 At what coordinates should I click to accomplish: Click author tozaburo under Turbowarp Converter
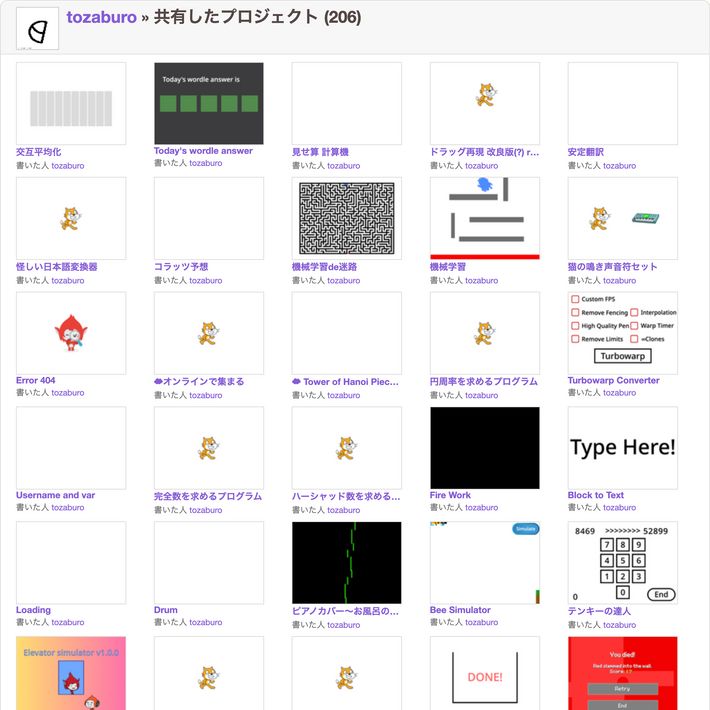coord(619,393)
